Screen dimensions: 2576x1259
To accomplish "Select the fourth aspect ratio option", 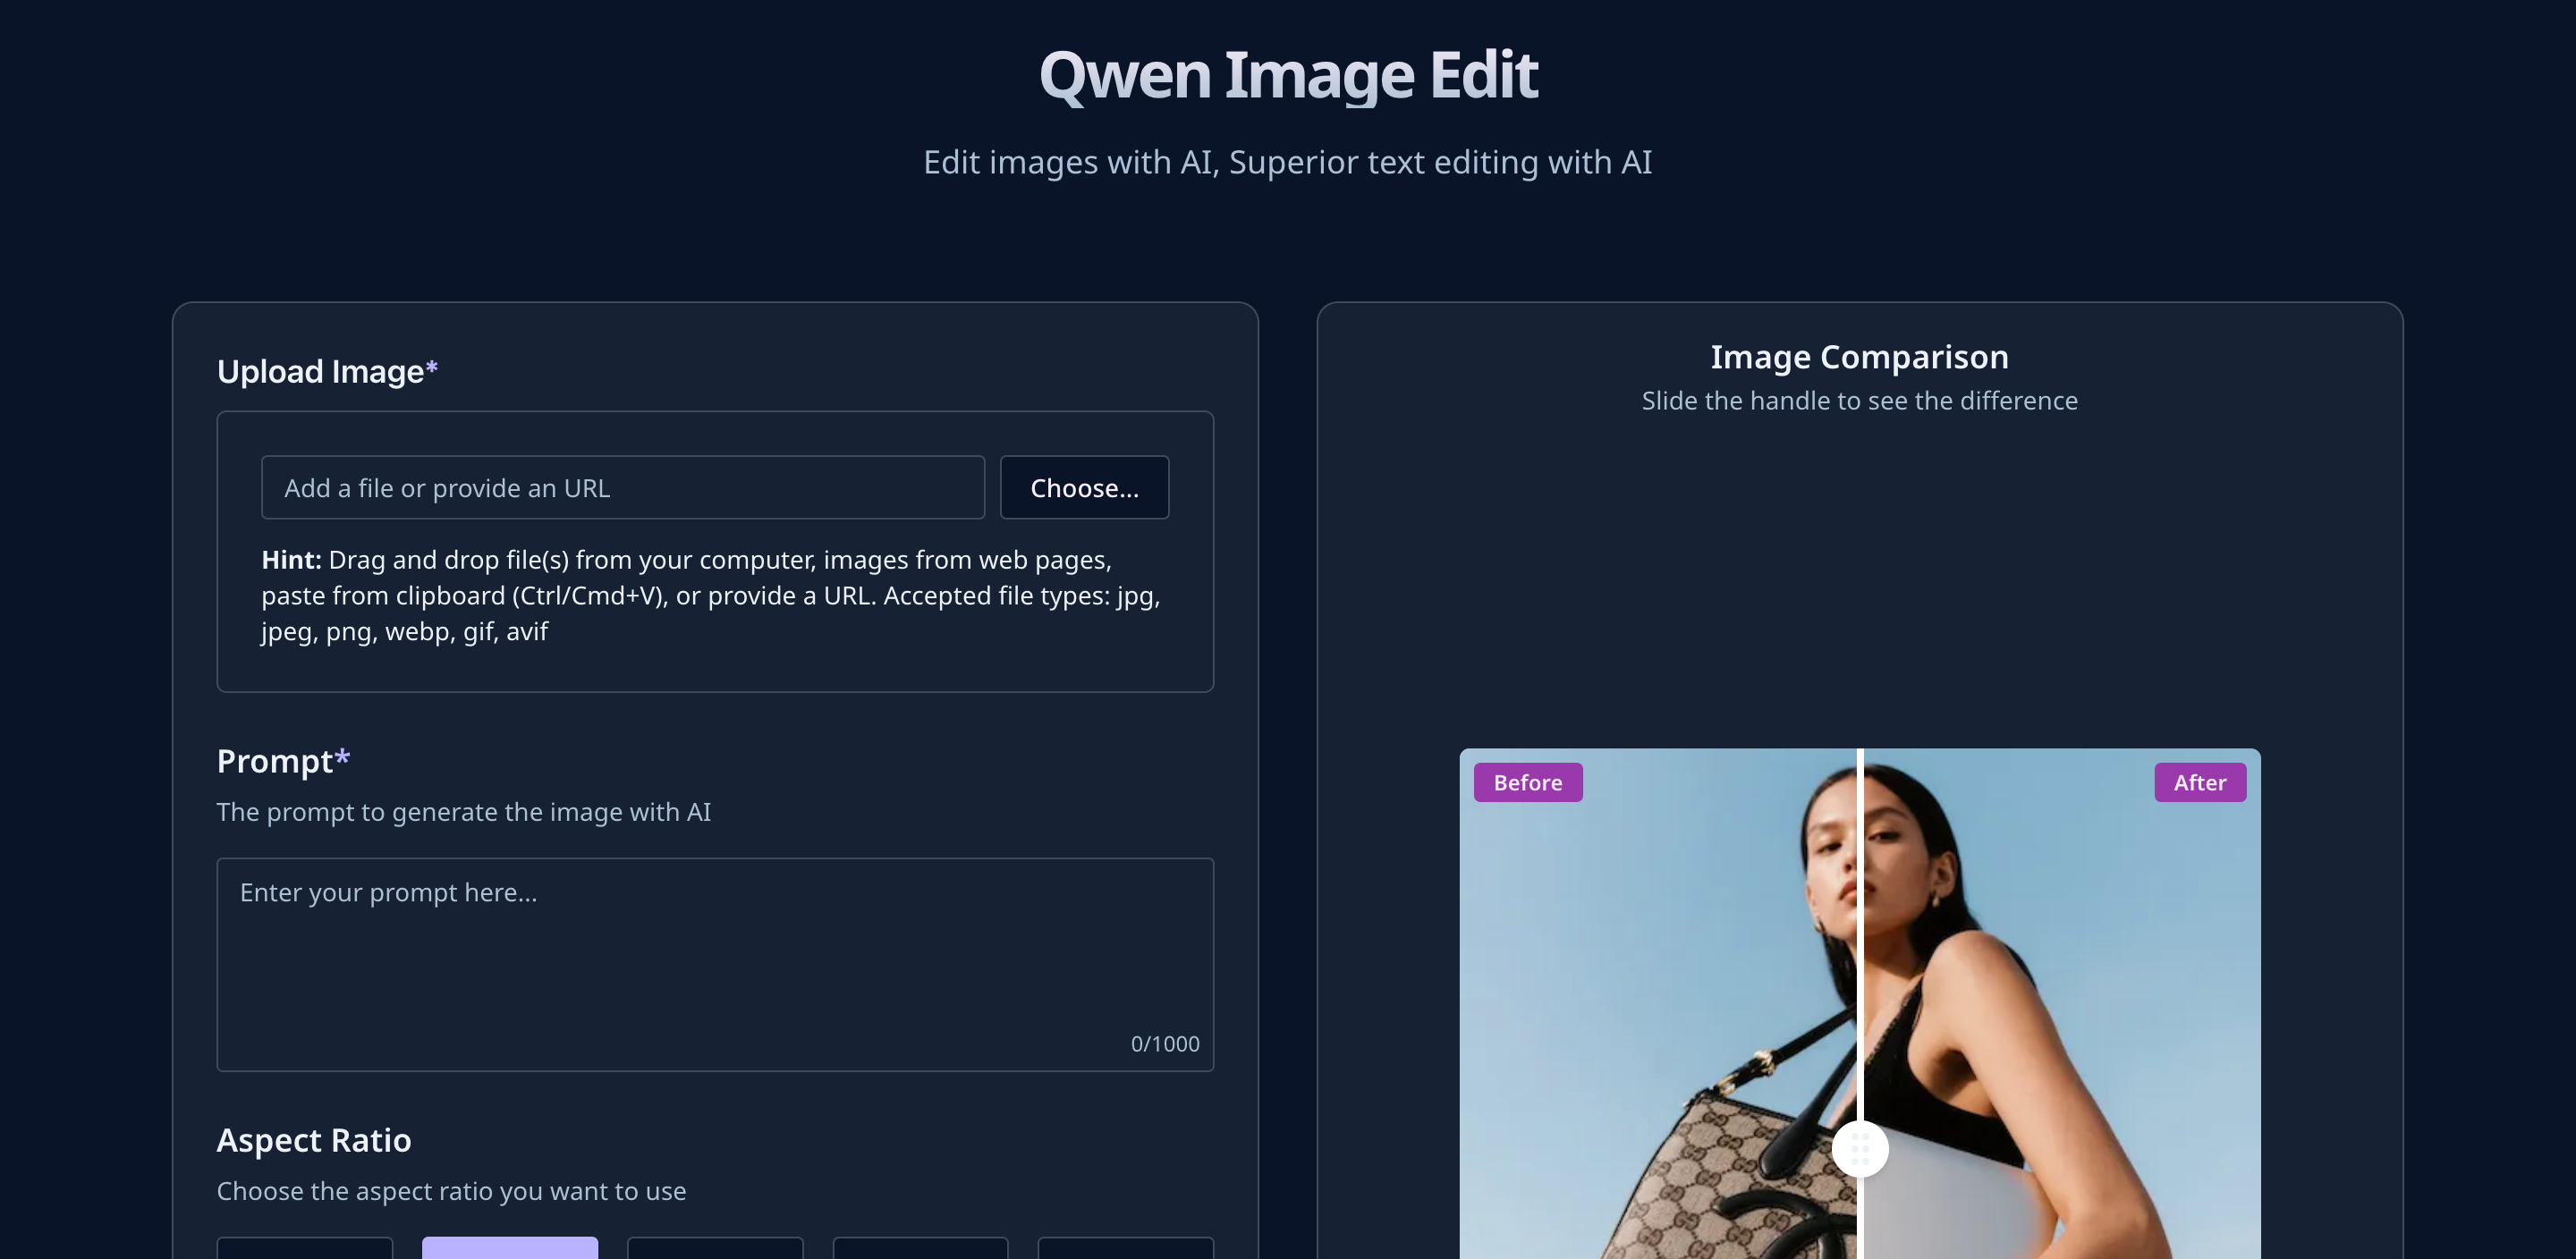I will click(x=919, y=1248).
